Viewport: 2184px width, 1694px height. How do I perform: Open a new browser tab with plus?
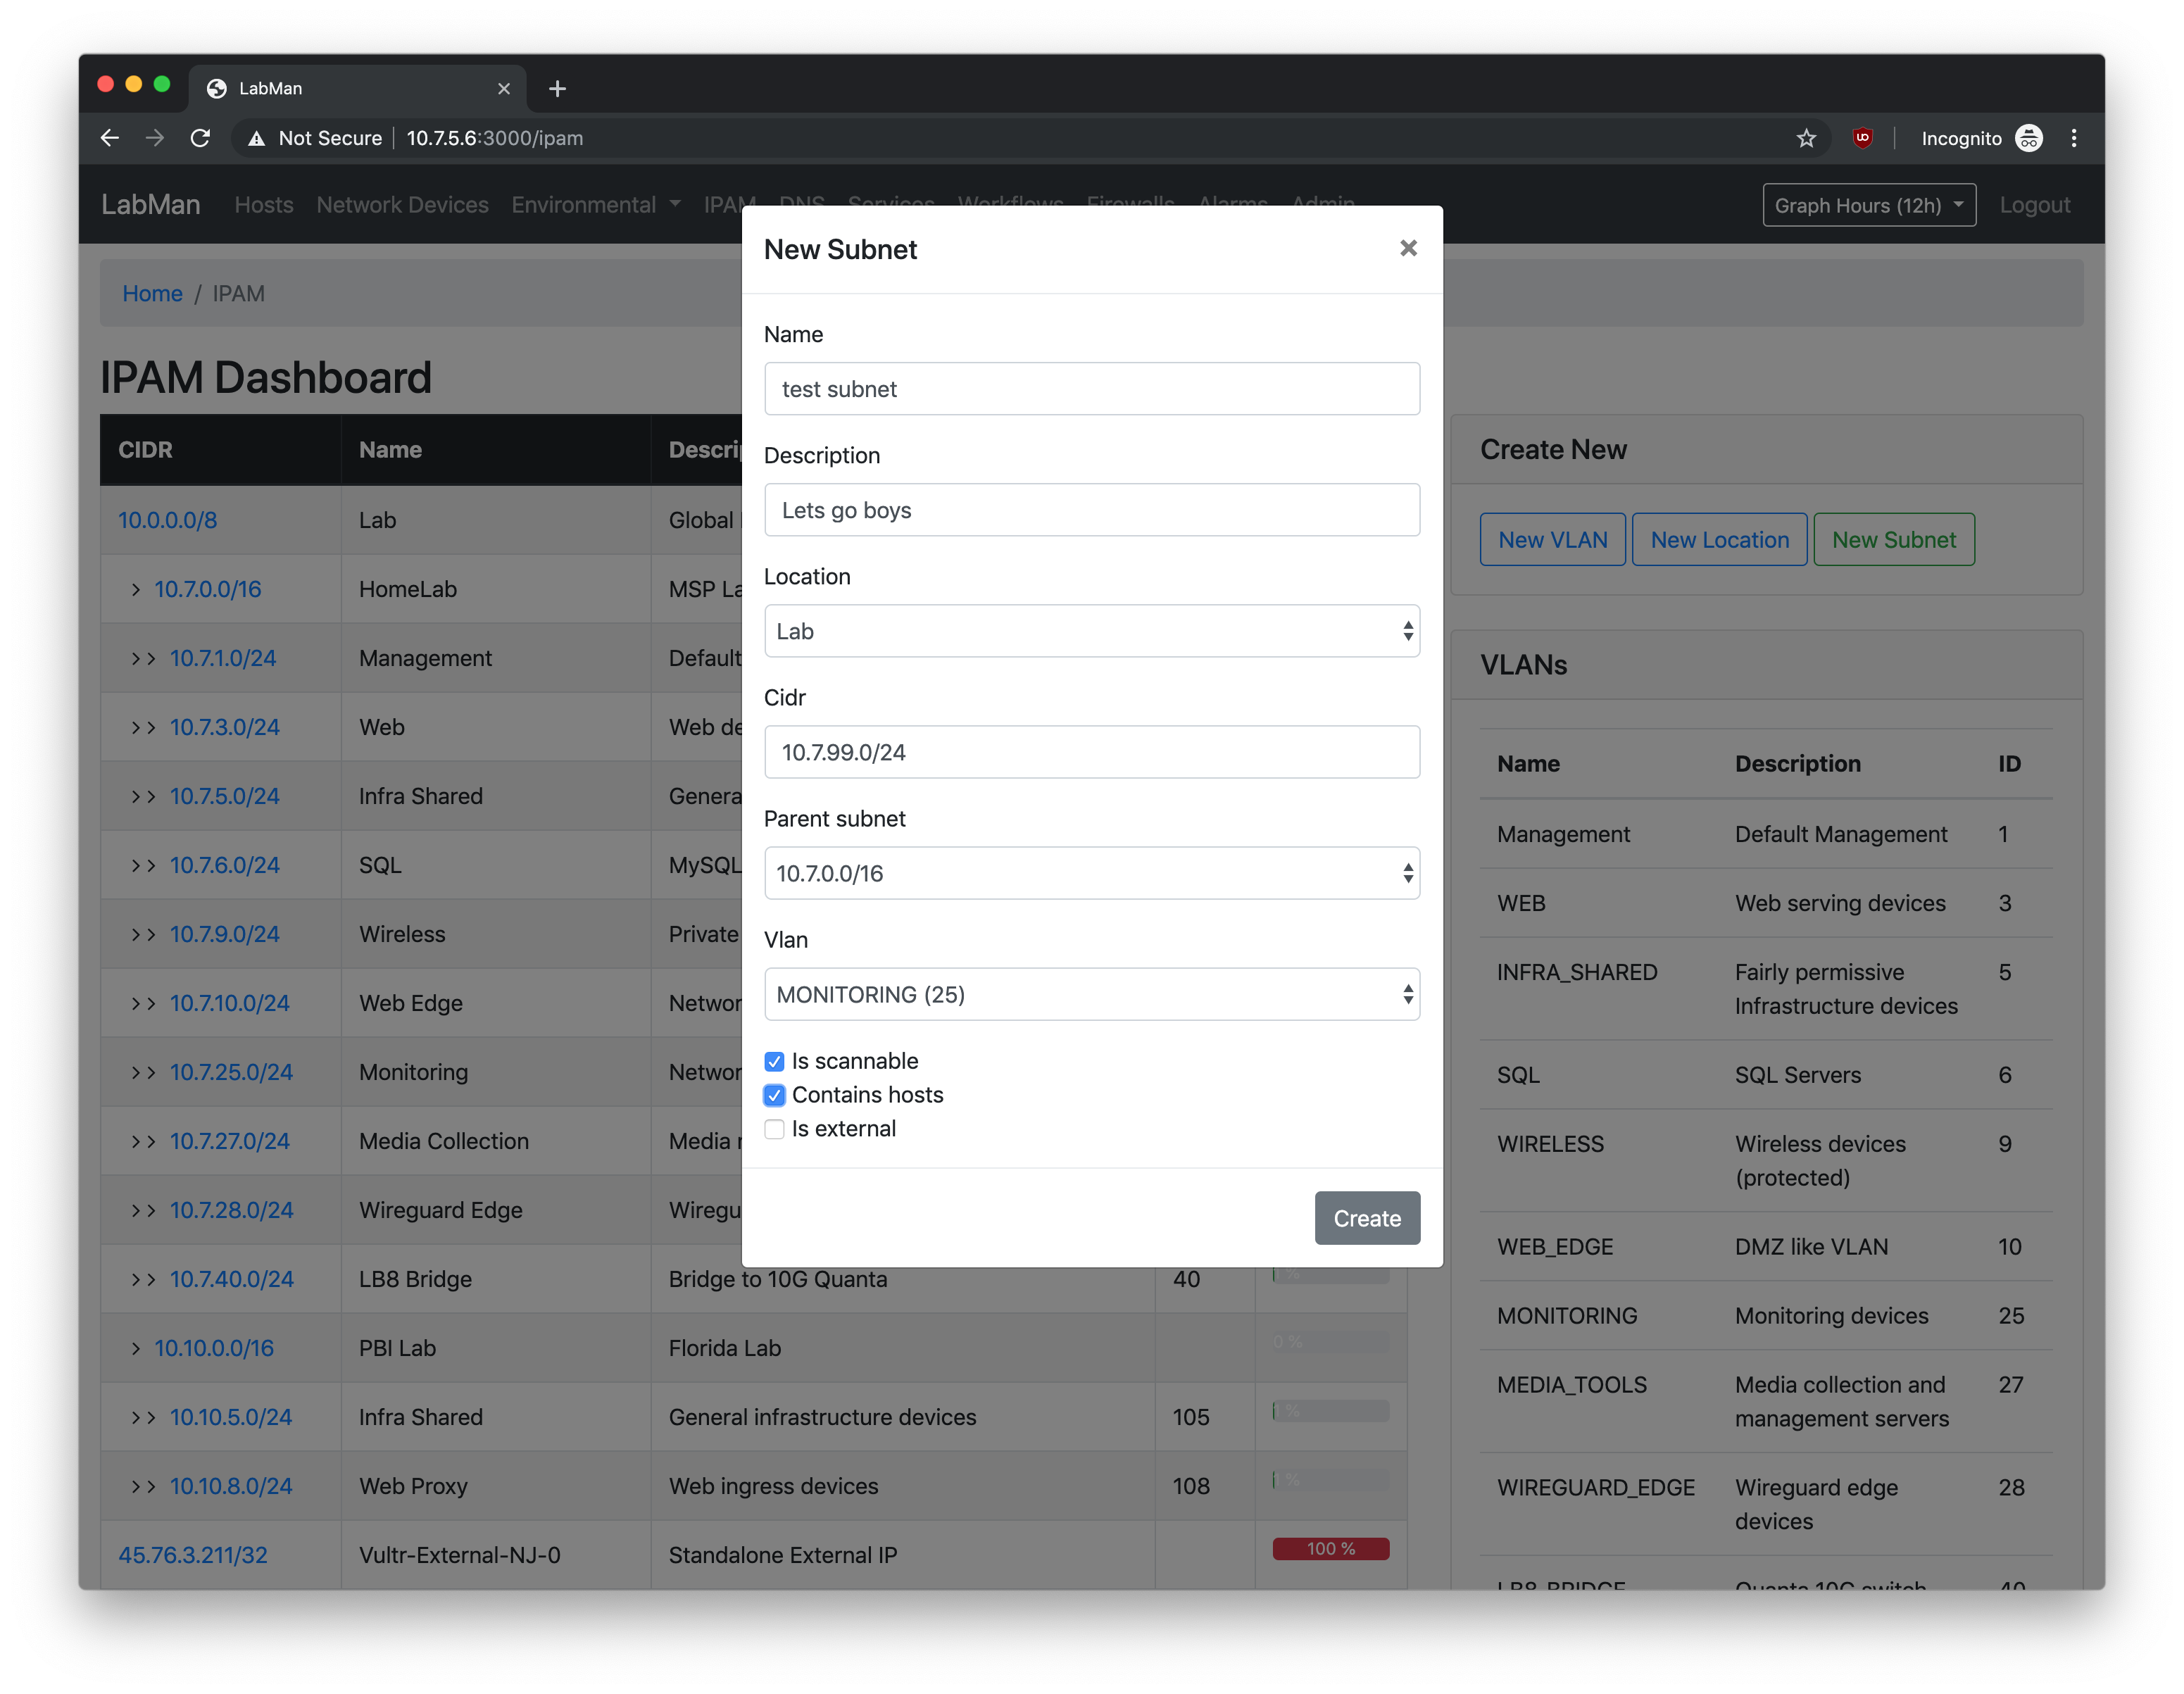[557, 89]
